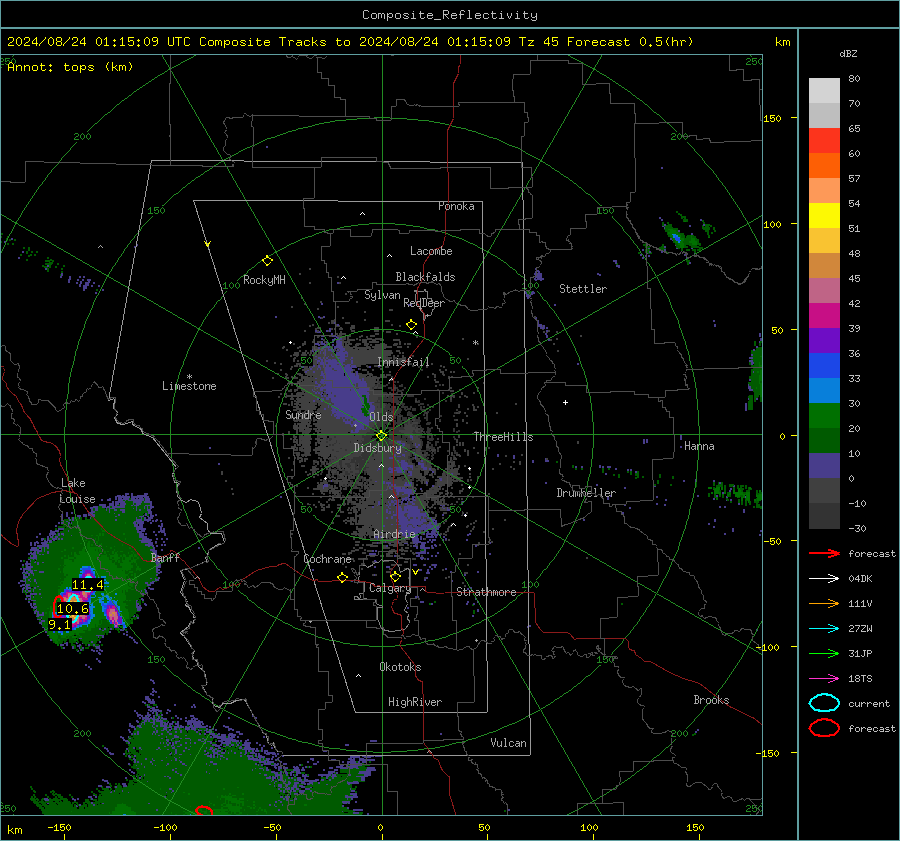This screenshot has height=841, width=900.
Task: Click the Strathmore label
Action: pos(486,592)
